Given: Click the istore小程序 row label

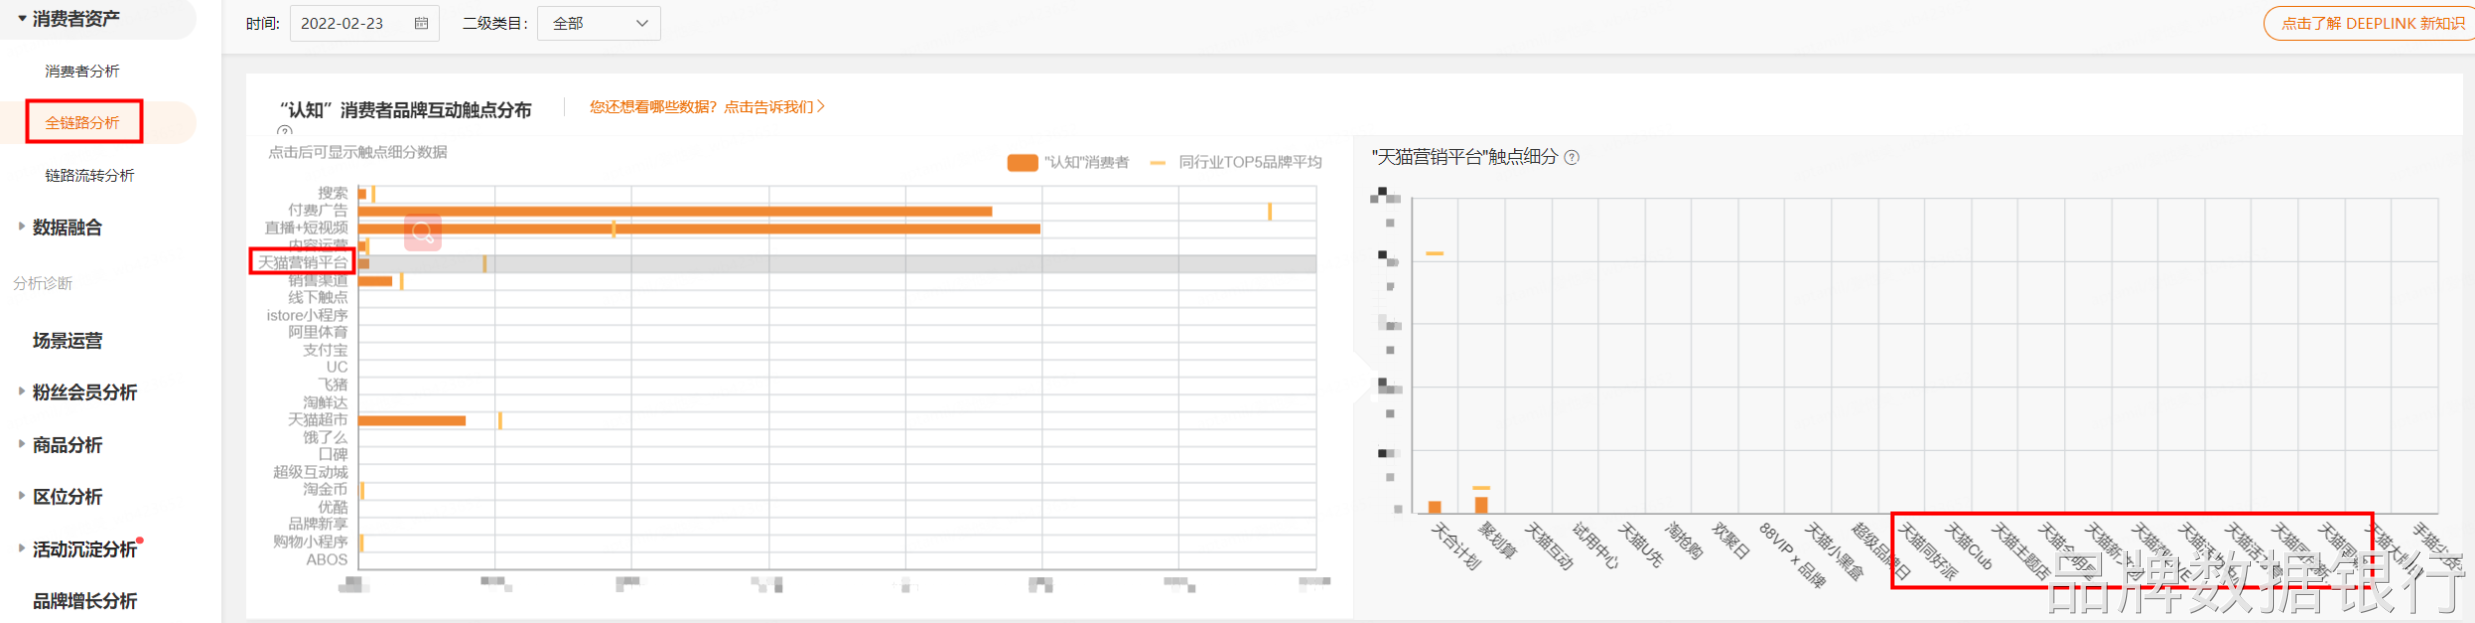Looking at the screenshot, I should click(307, 315).
